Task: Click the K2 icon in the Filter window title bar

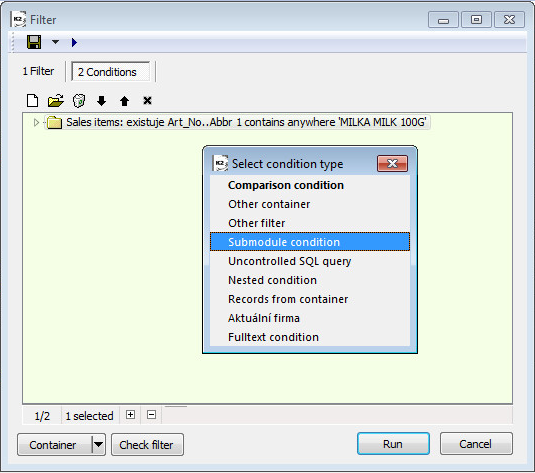Action: pos(18,19)
